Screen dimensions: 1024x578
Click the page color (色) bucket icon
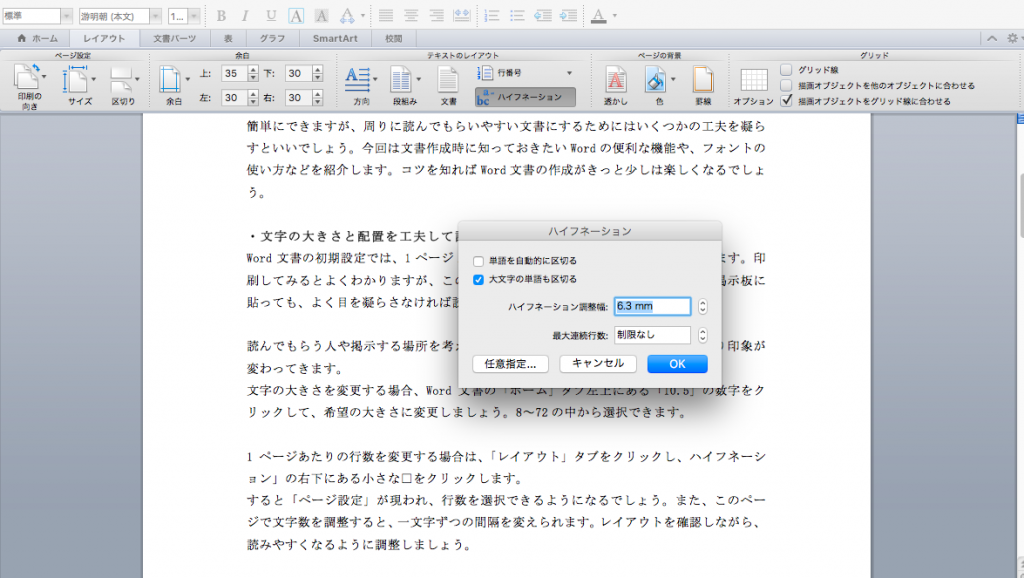(x=655, y=80)
